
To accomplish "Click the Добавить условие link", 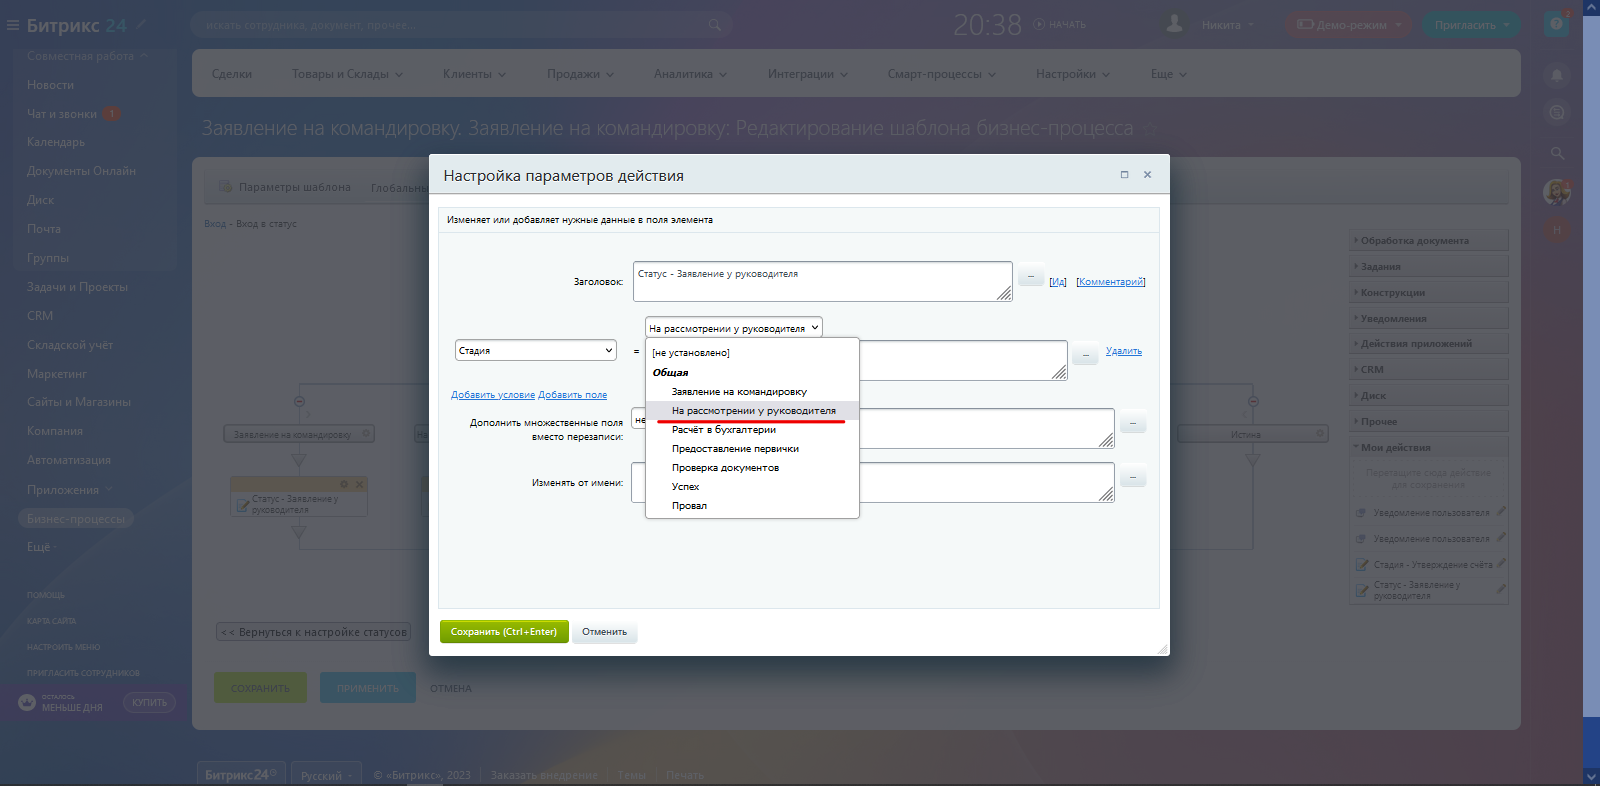I will point(493,395).
